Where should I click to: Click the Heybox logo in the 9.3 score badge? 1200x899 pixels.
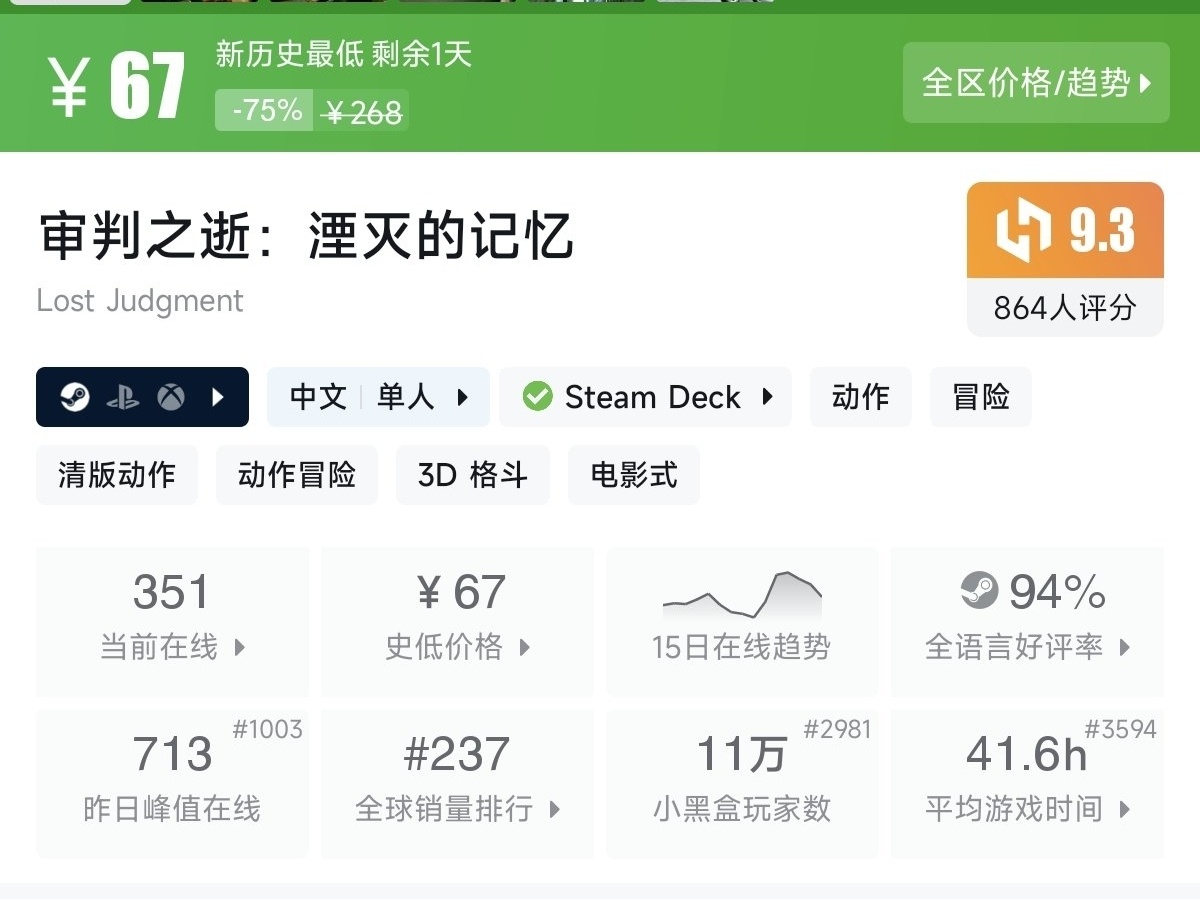1023,230
